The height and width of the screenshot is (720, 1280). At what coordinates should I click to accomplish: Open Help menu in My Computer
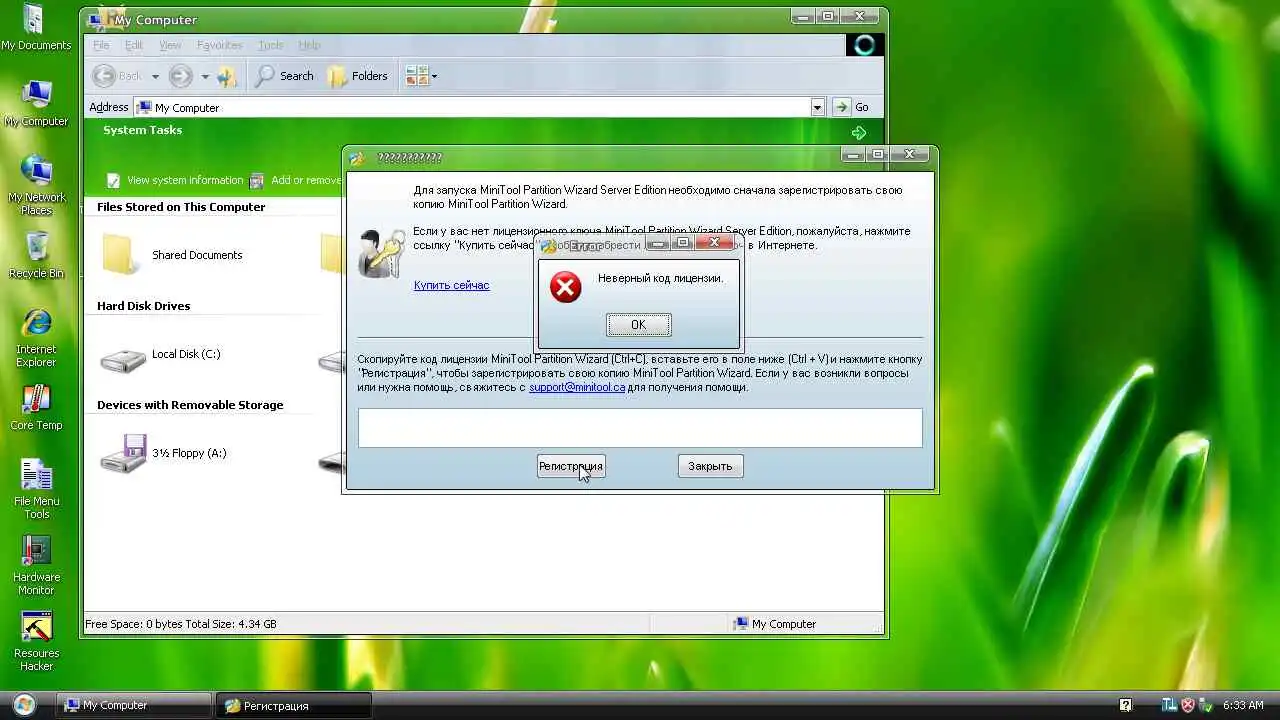pyautogui.click(x=309, y=45)
